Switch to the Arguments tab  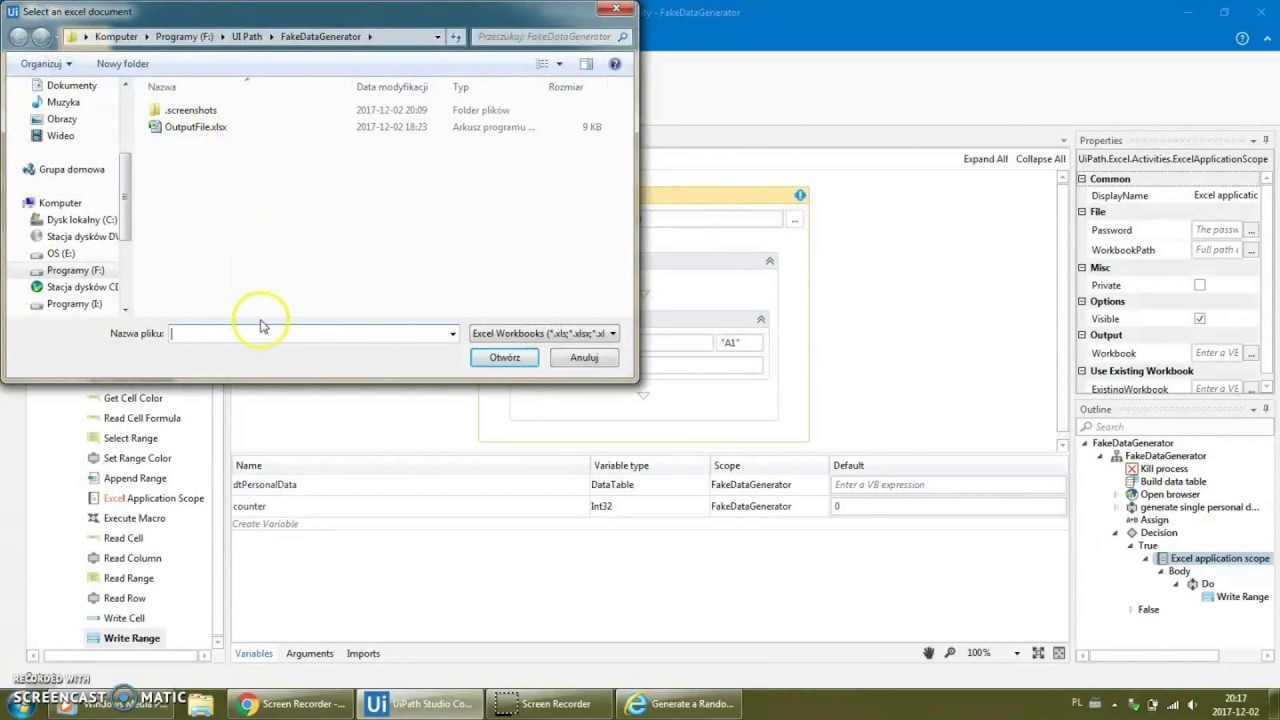(310, 653)
